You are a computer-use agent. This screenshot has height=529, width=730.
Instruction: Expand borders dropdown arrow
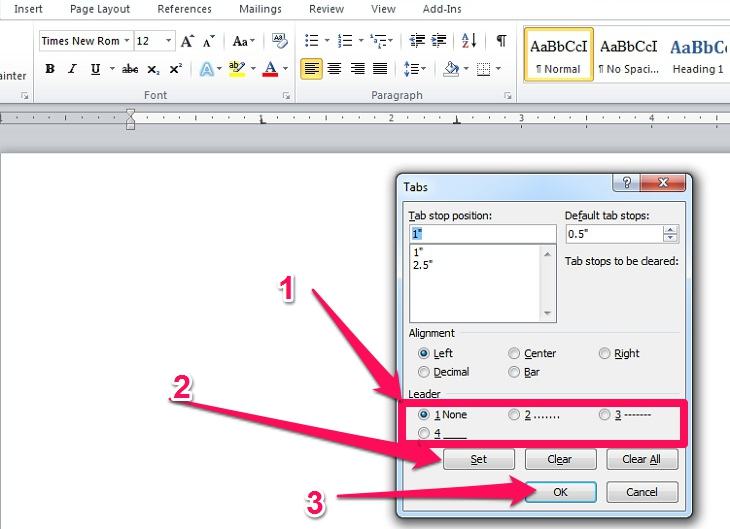pyautogui.click(x=498, y=69)
